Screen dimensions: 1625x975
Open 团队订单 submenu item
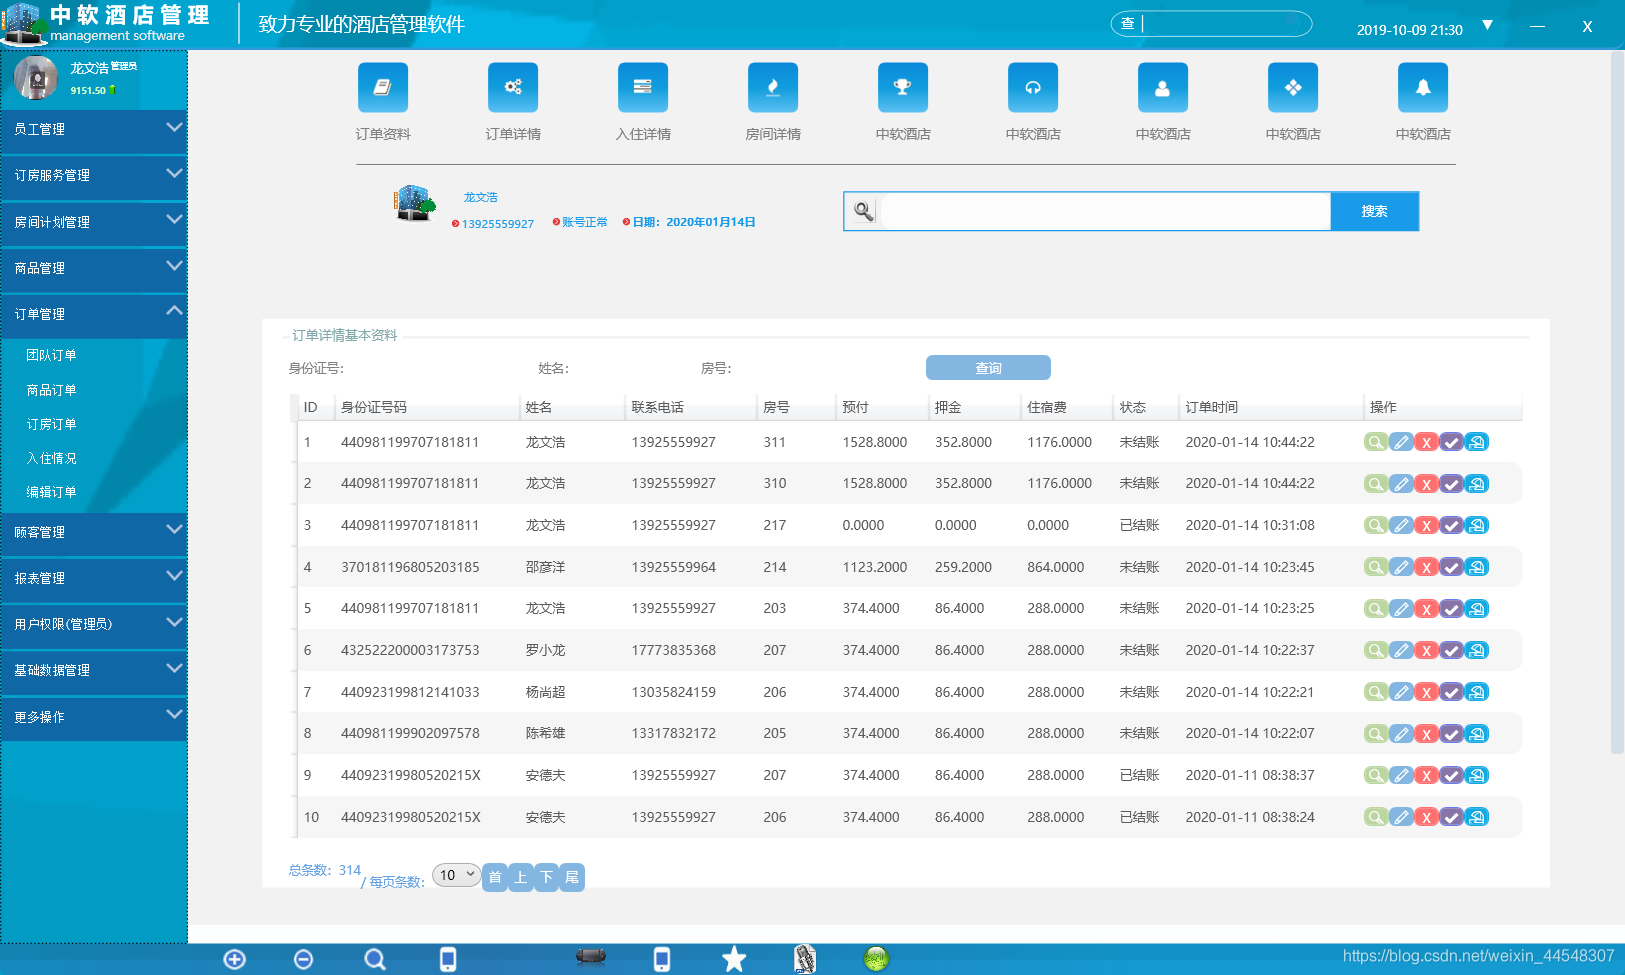[x=51, y=355]
